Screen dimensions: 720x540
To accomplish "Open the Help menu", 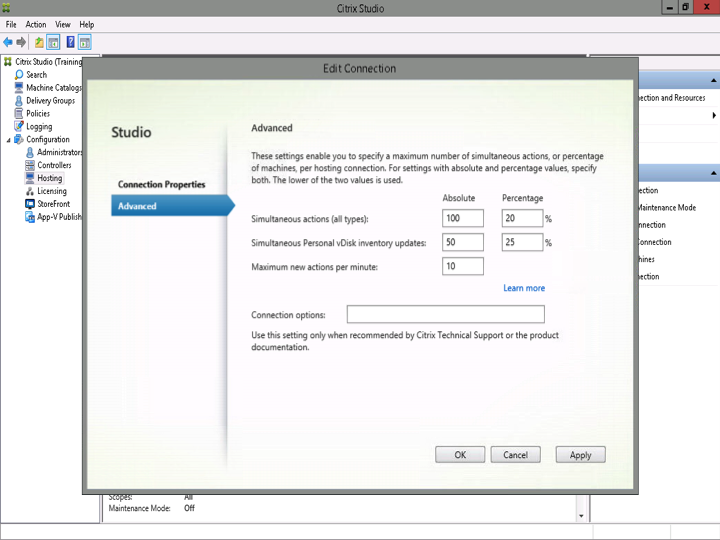I will pos(87,24).
